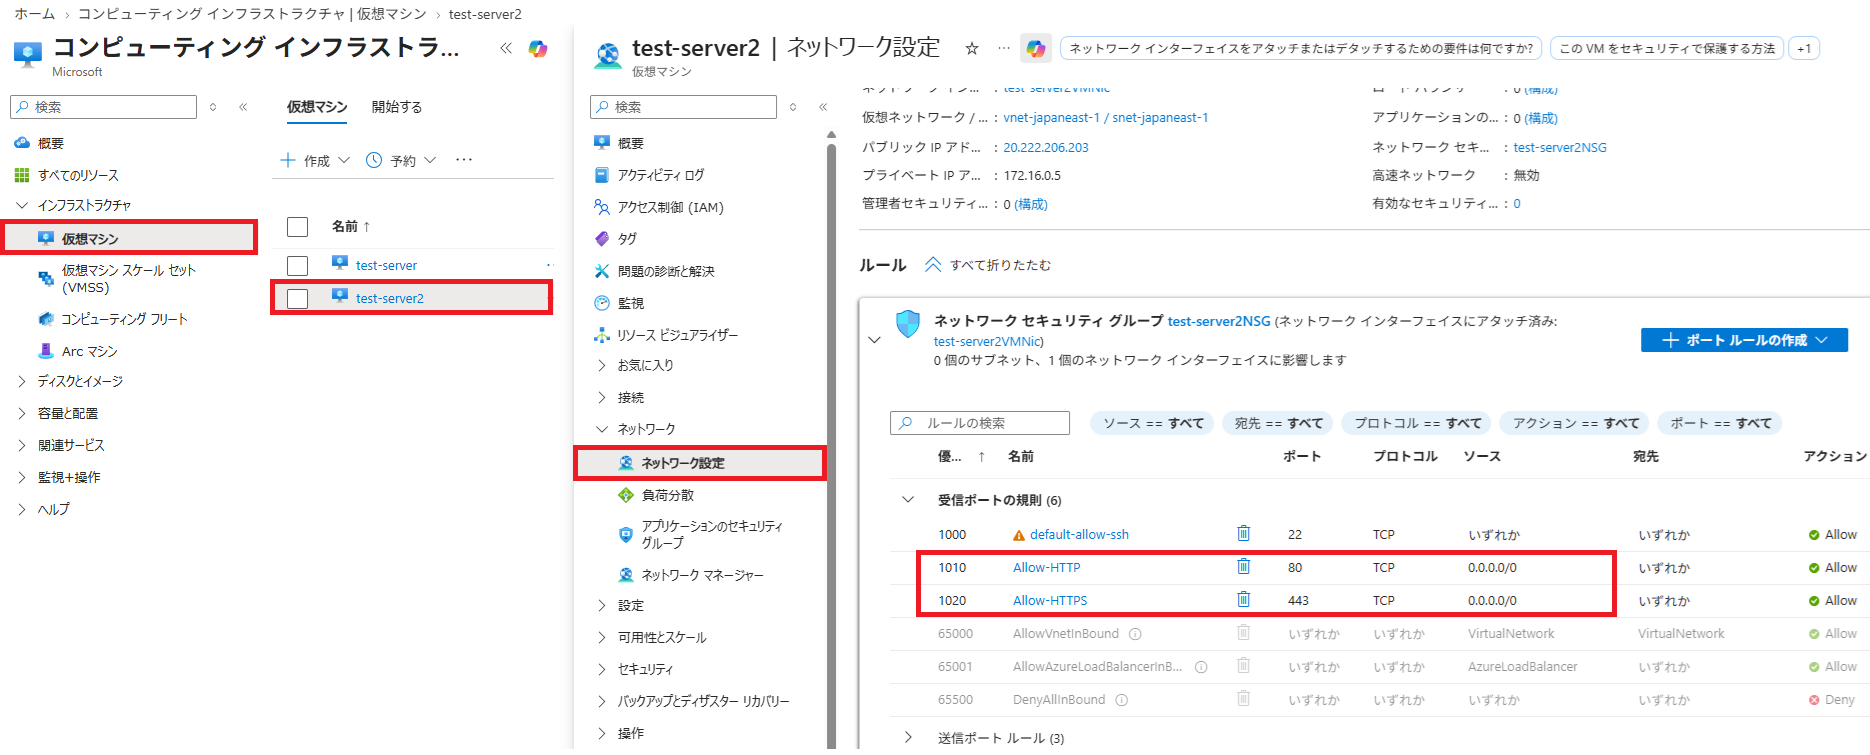This screenshot has height=755, width=1870.
Task: Select 仮想マシン in the sidebar
Action: pyautogui.click(x=129, y=238)
